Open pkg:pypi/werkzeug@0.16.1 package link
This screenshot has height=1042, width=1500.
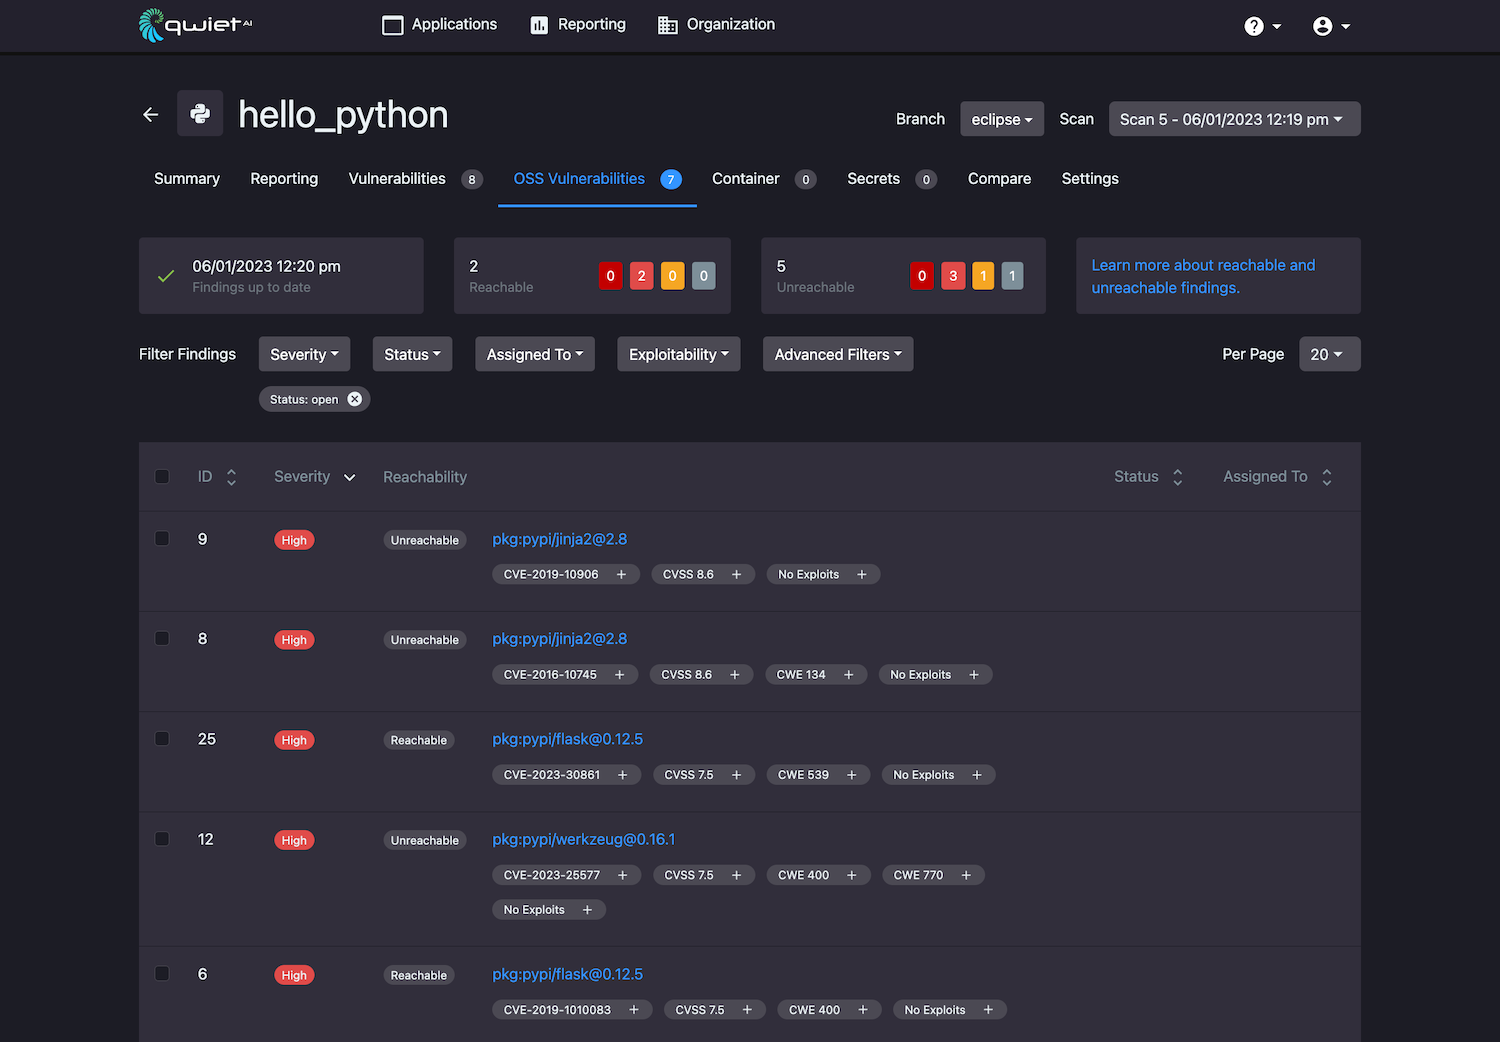coord(584,839)
